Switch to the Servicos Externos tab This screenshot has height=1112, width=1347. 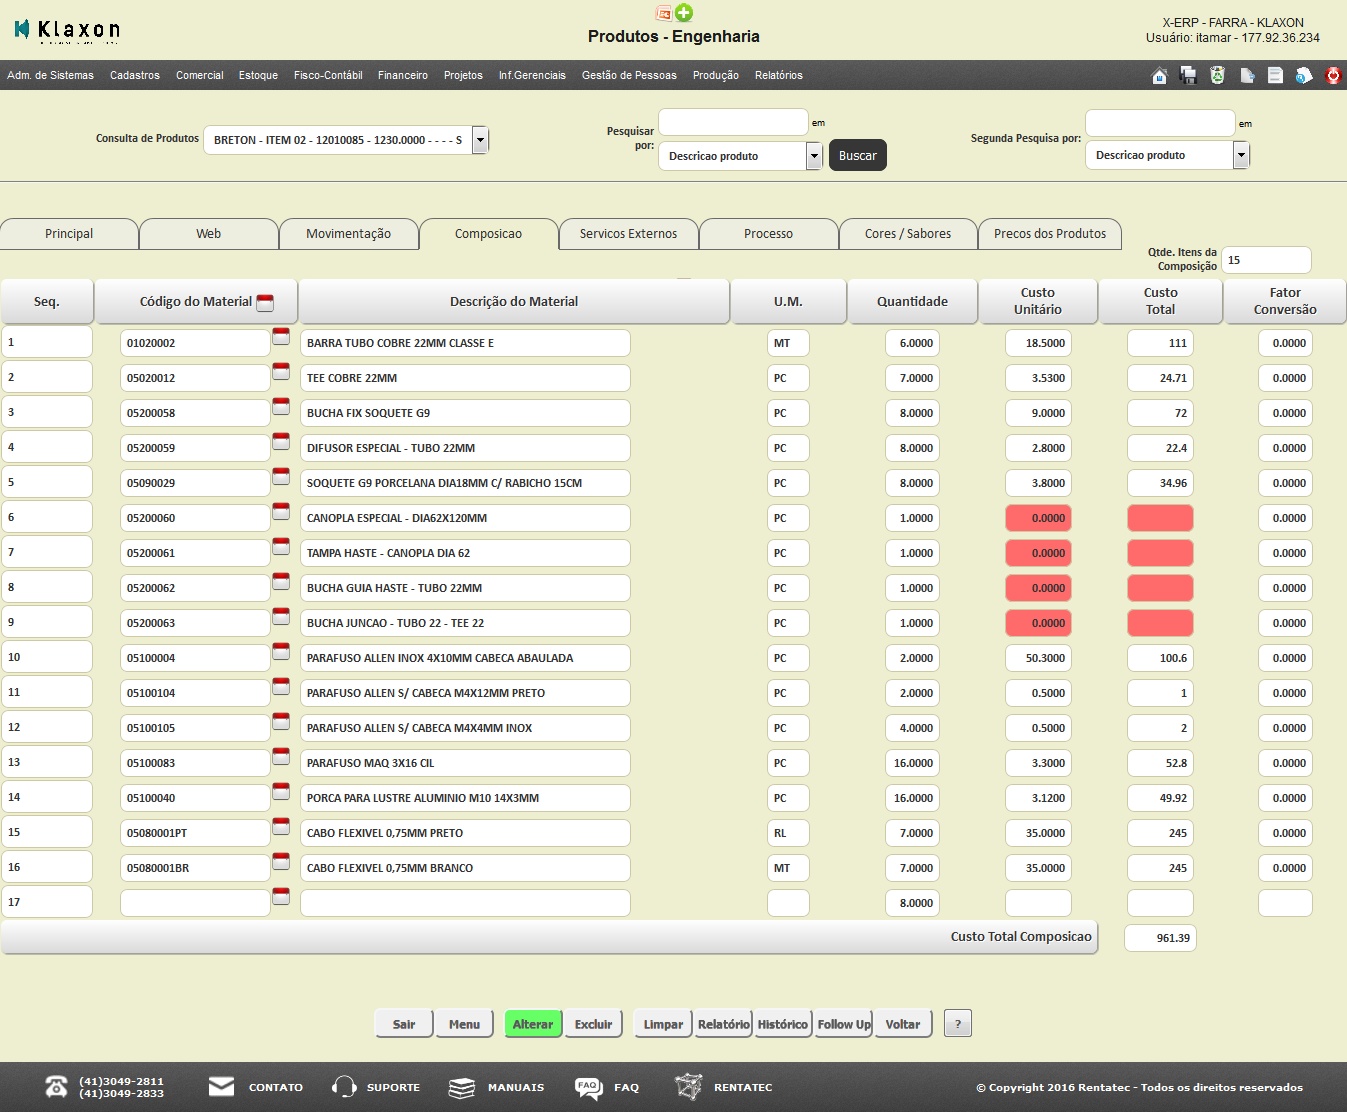tap(628, 234)
